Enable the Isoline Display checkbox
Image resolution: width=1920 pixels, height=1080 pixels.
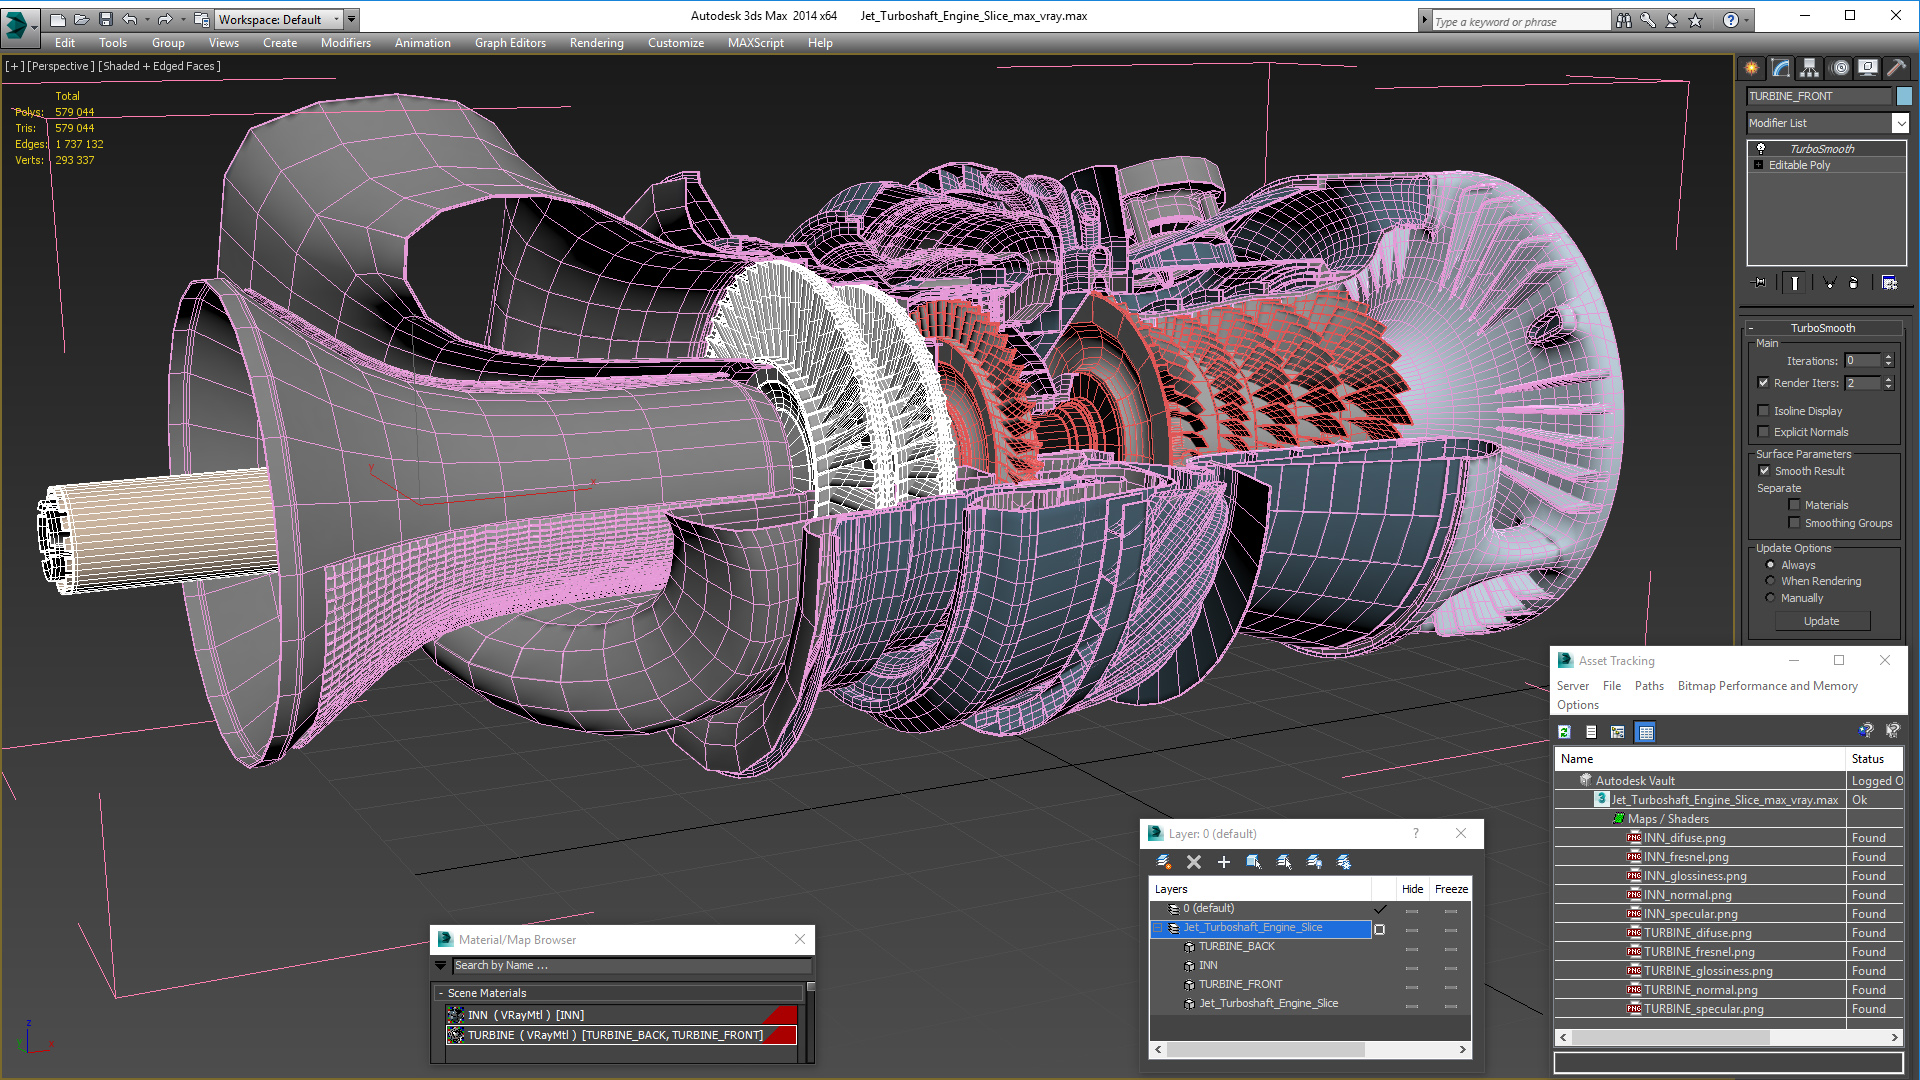coord(1764,411)
